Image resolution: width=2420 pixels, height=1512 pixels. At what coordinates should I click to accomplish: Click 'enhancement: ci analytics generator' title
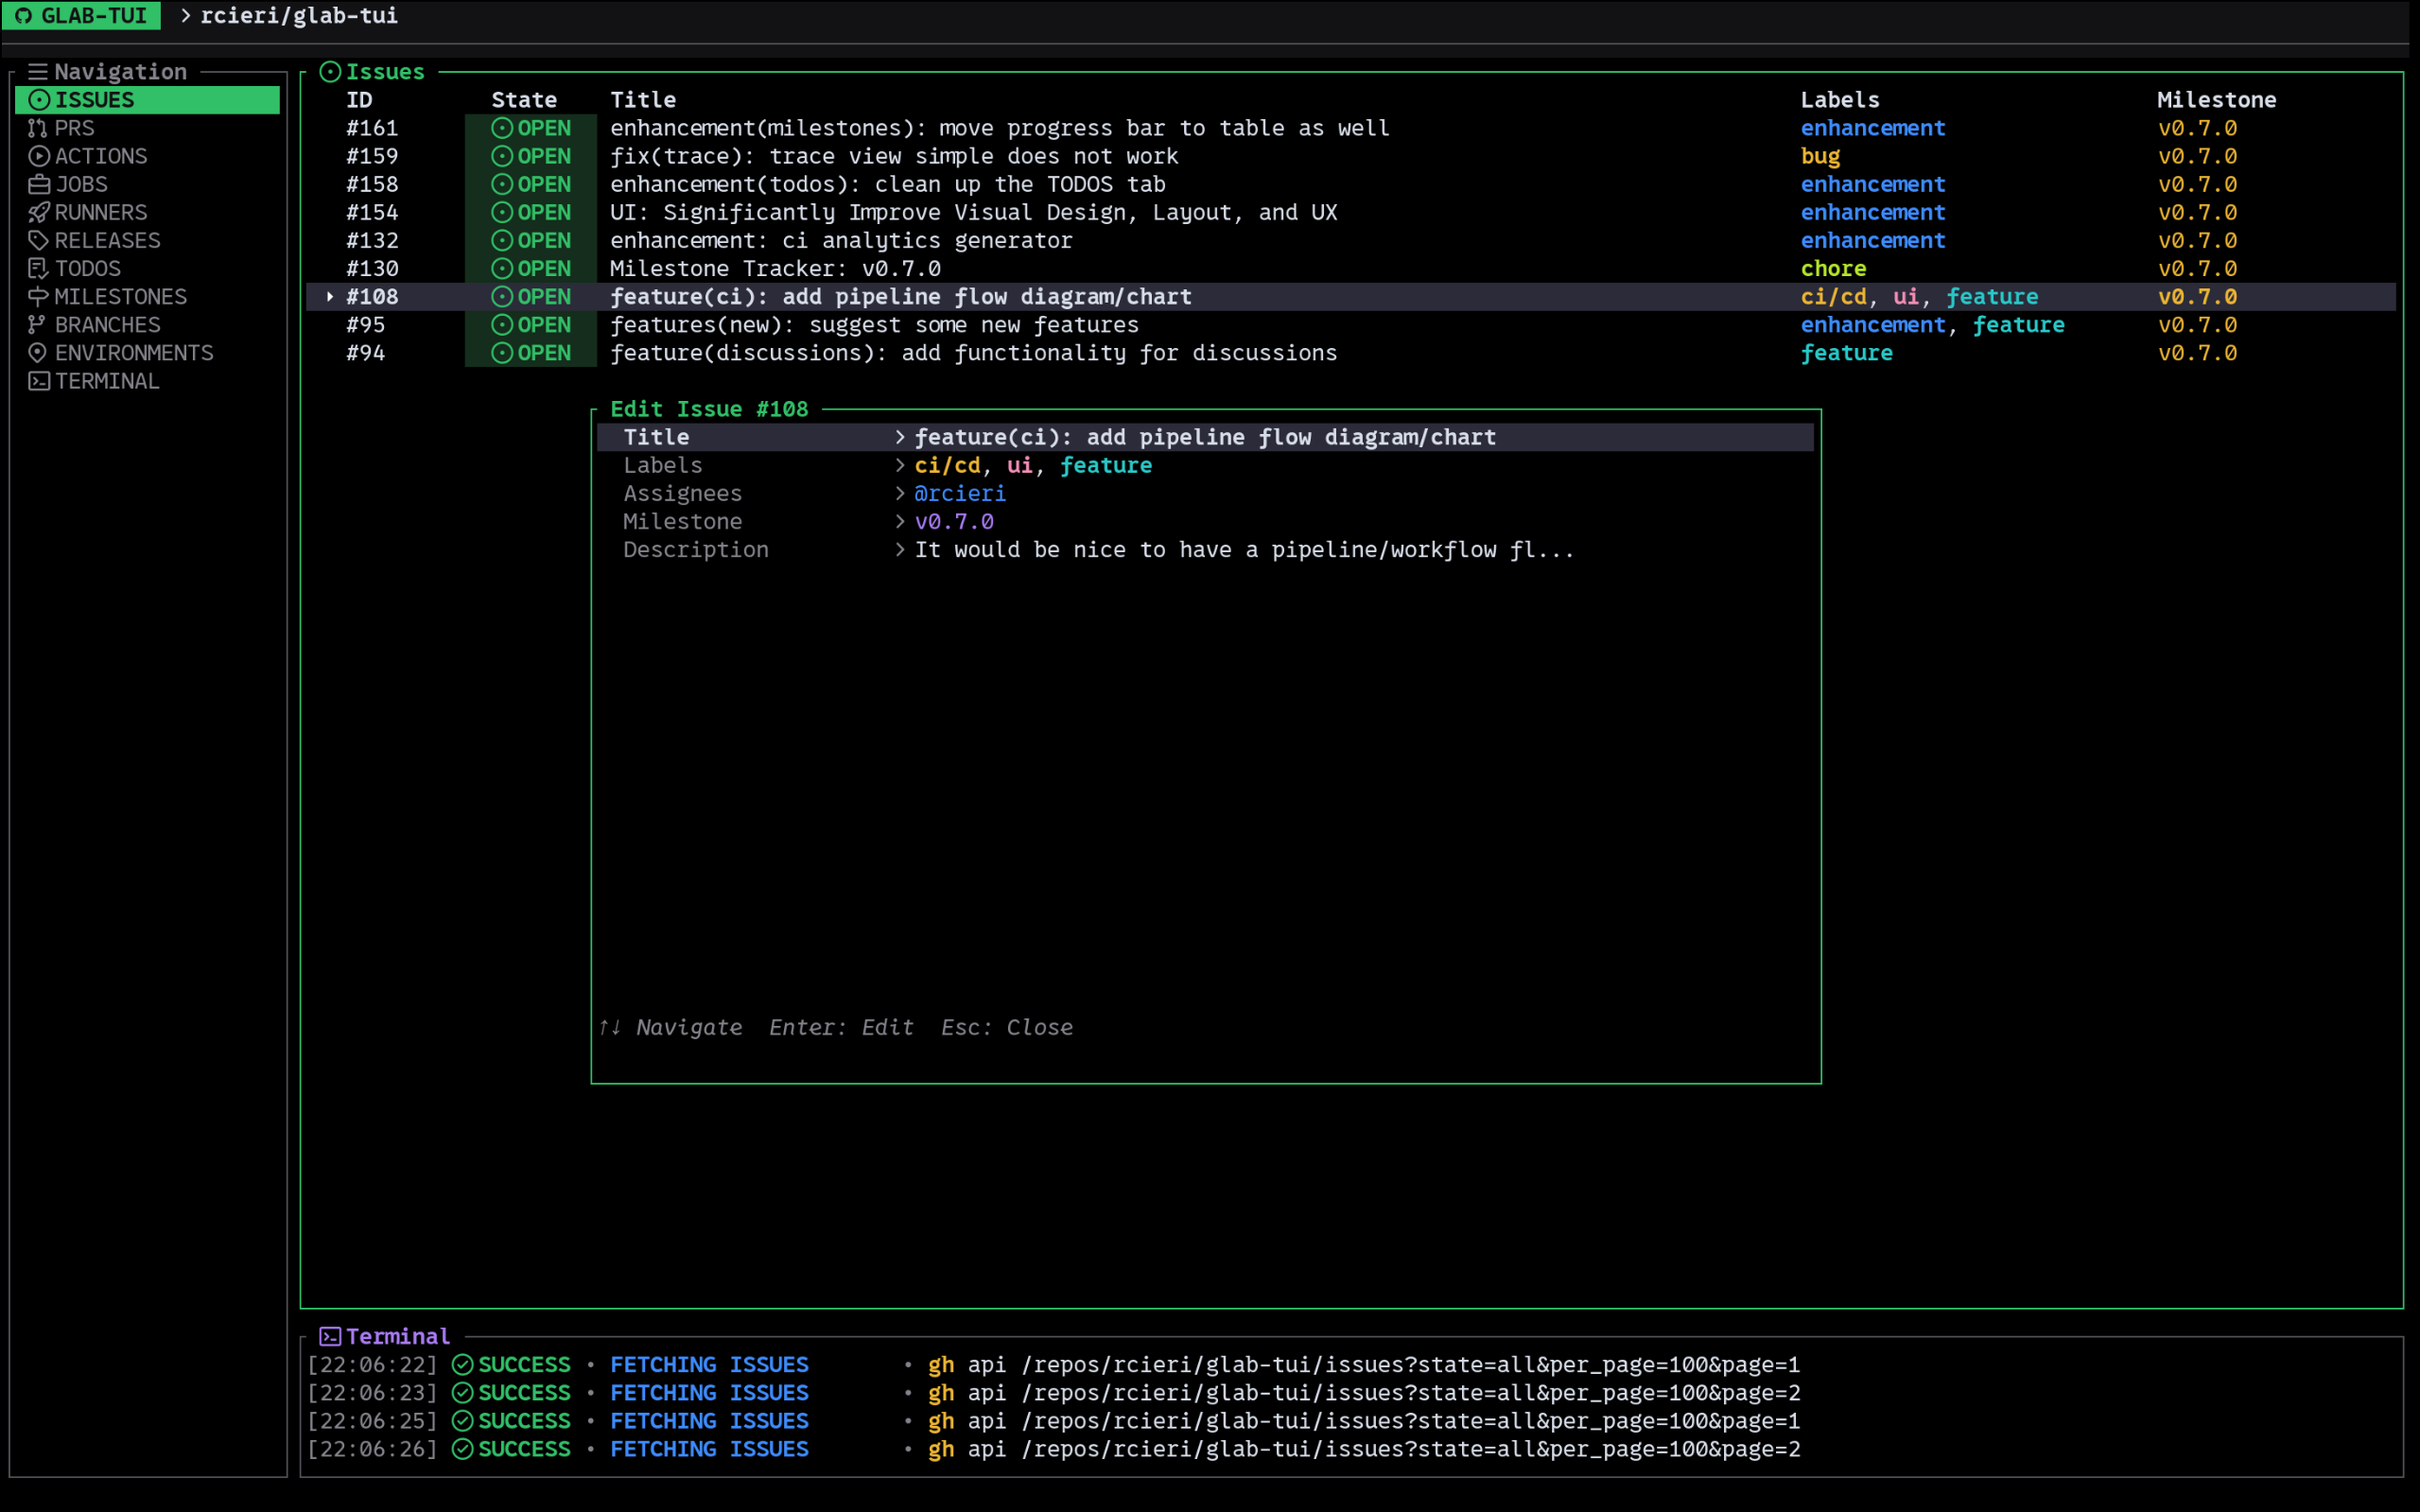point(841,240)
